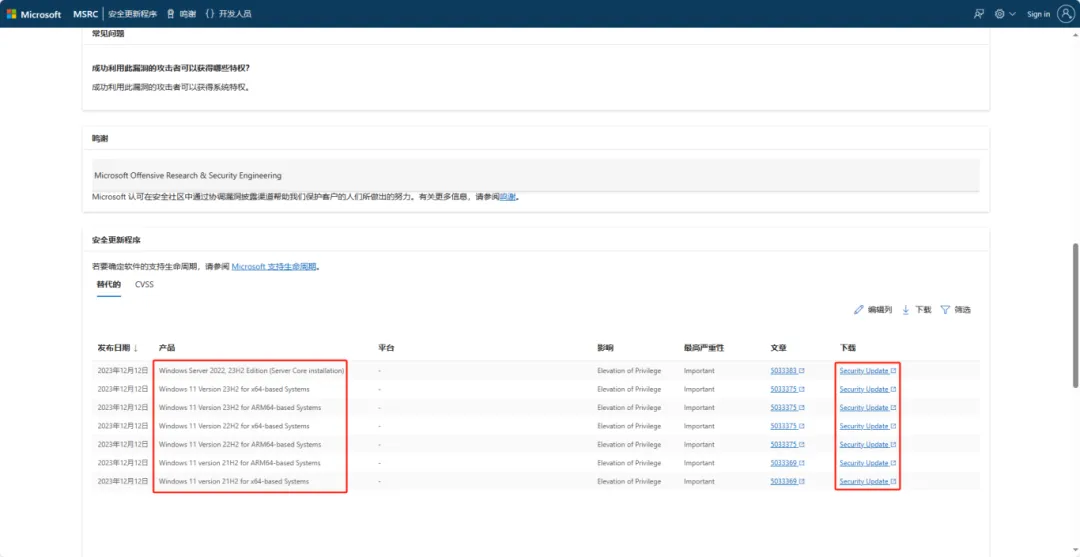Open Security Update for Windows 11 22H2 ARM64

pyautogui.click(x=868, y=444)
